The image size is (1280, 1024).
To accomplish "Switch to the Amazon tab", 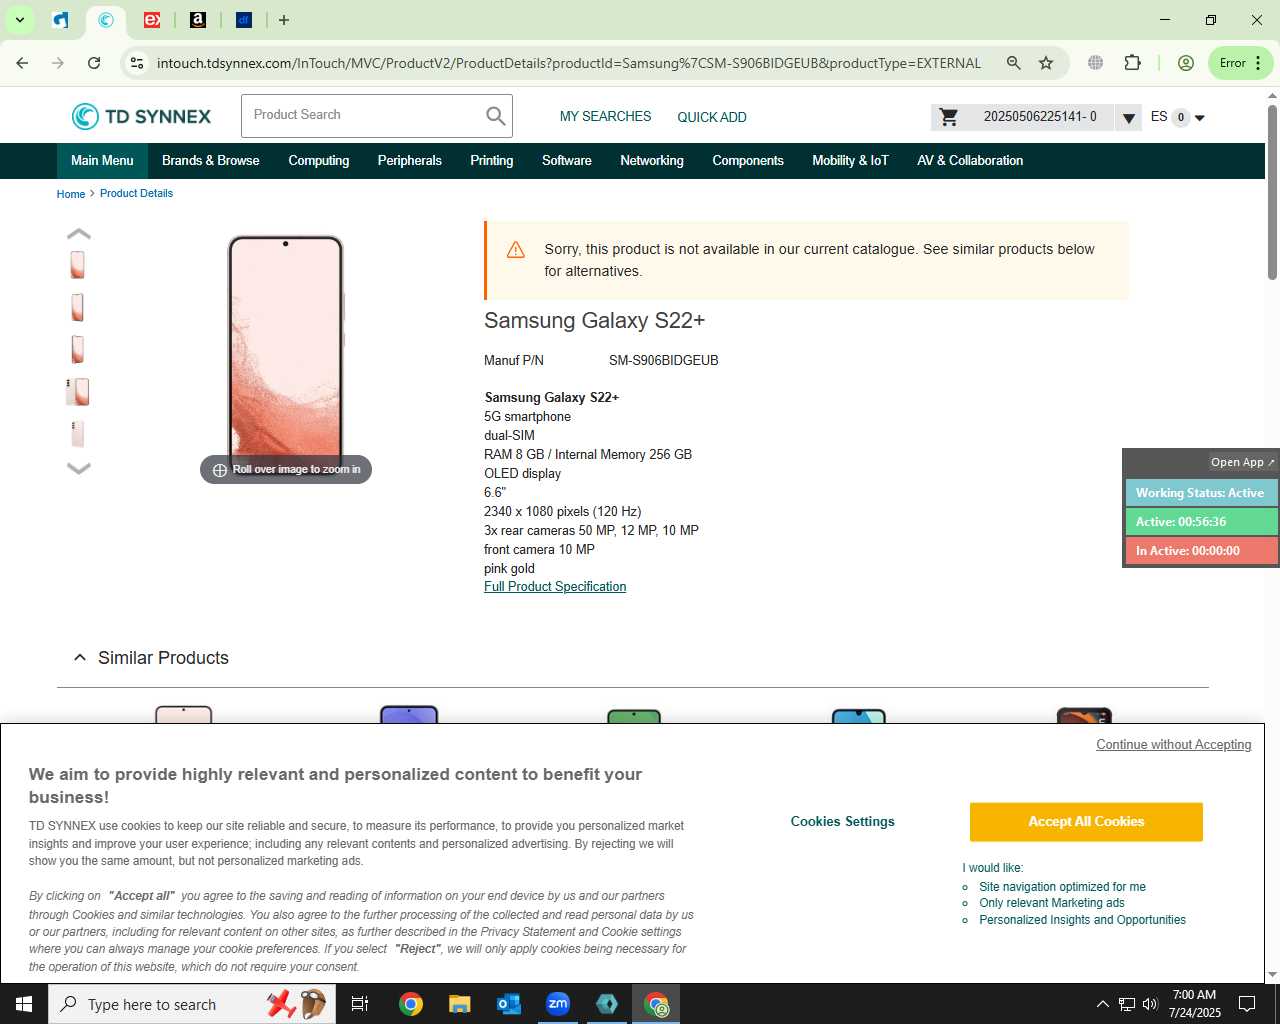I will point(198,20).
